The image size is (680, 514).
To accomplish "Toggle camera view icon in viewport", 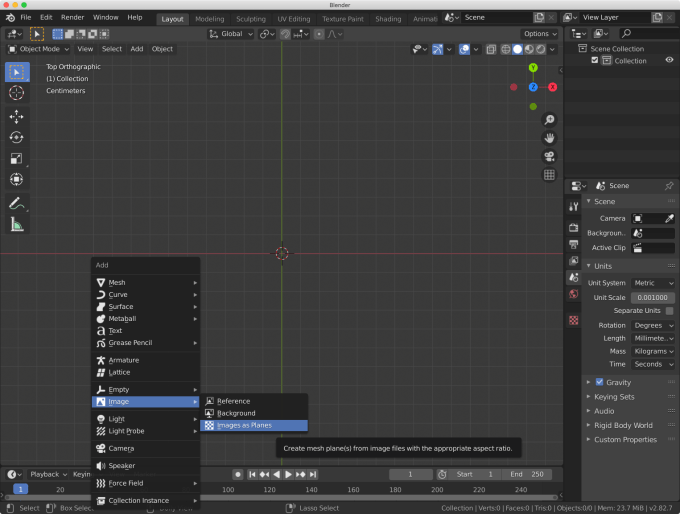I will coord(549,156).
